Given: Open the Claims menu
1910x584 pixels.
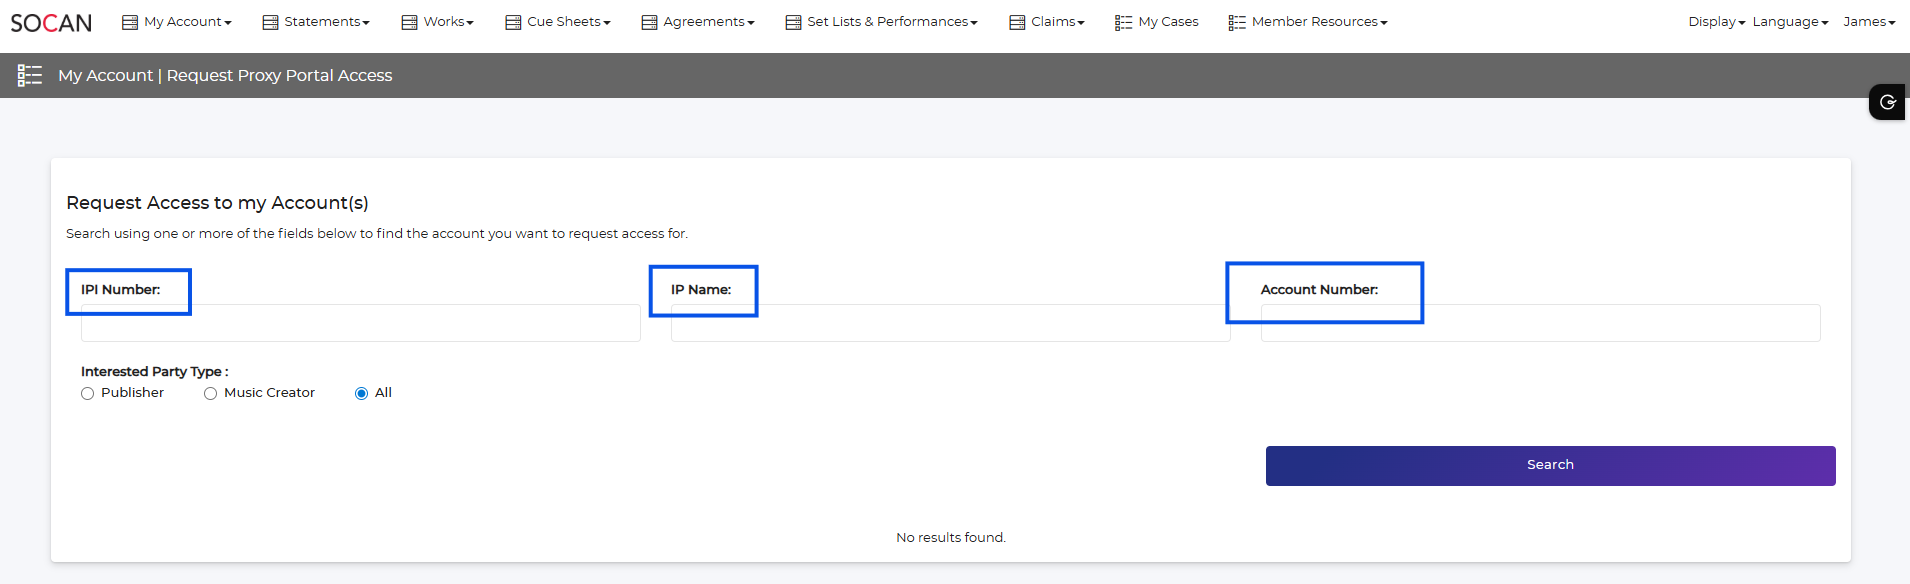Looking at the screenshot, I should 1057,22.
